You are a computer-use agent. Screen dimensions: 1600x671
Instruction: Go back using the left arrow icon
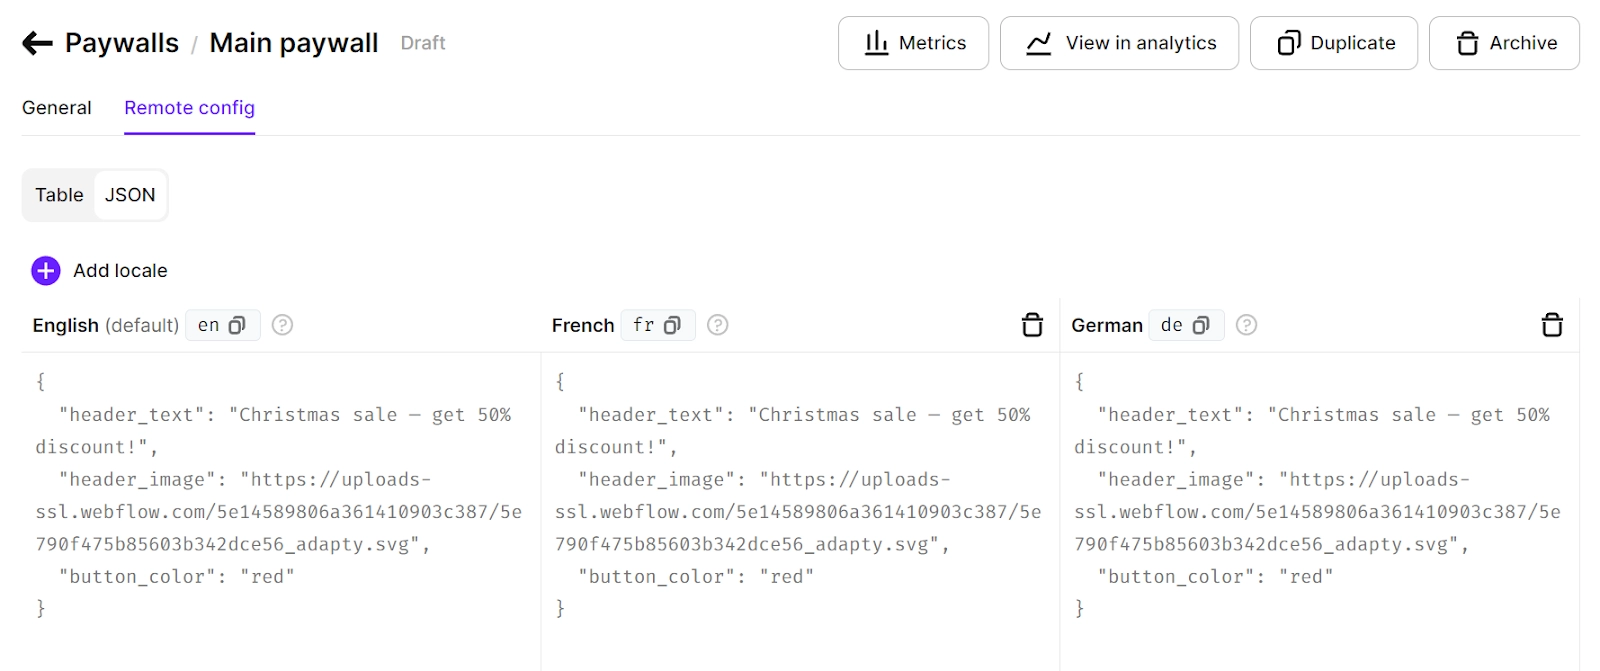click(x=37, y=43)
